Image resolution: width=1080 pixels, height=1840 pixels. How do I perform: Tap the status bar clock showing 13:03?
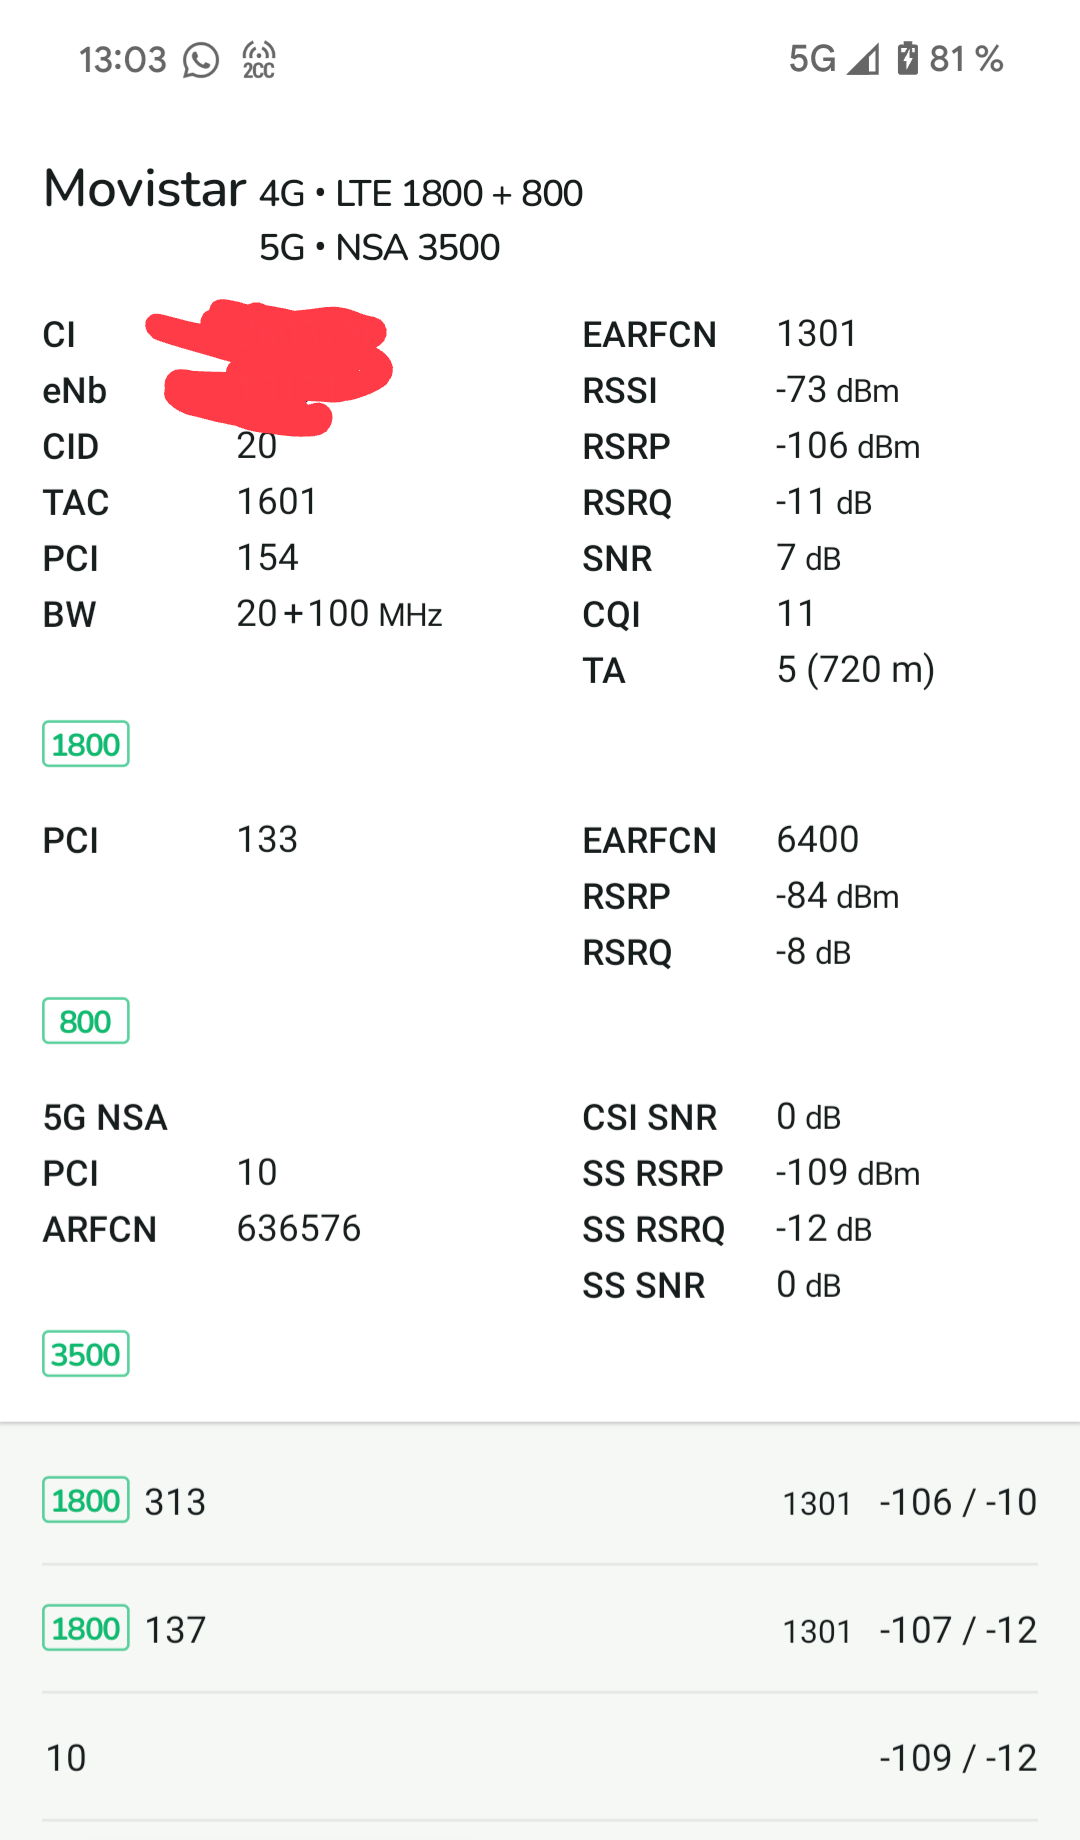[x=122, y=60]
